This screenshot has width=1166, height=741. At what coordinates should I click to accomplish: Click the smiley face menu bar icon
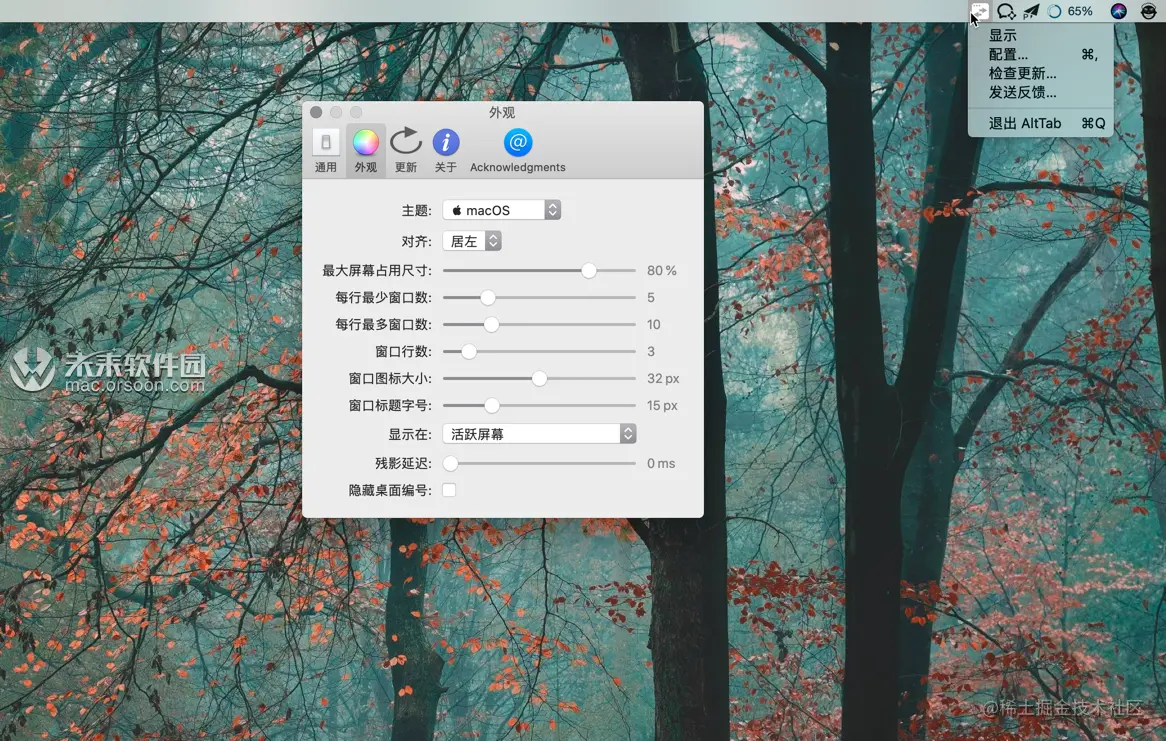1148,11
